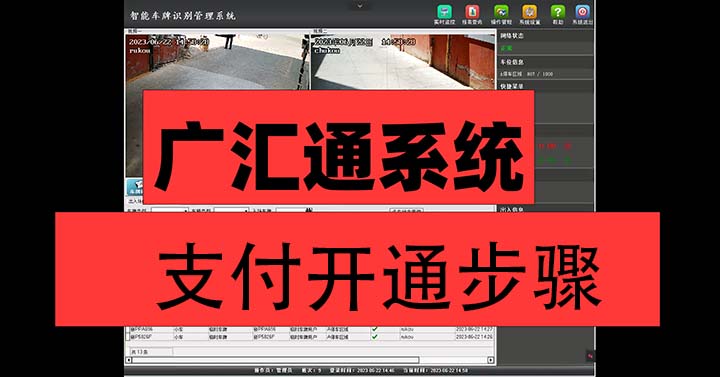Click the green 正常 network status value
Image resolution: width=720 pixels, height=377 pixels.
click(506, 48)
